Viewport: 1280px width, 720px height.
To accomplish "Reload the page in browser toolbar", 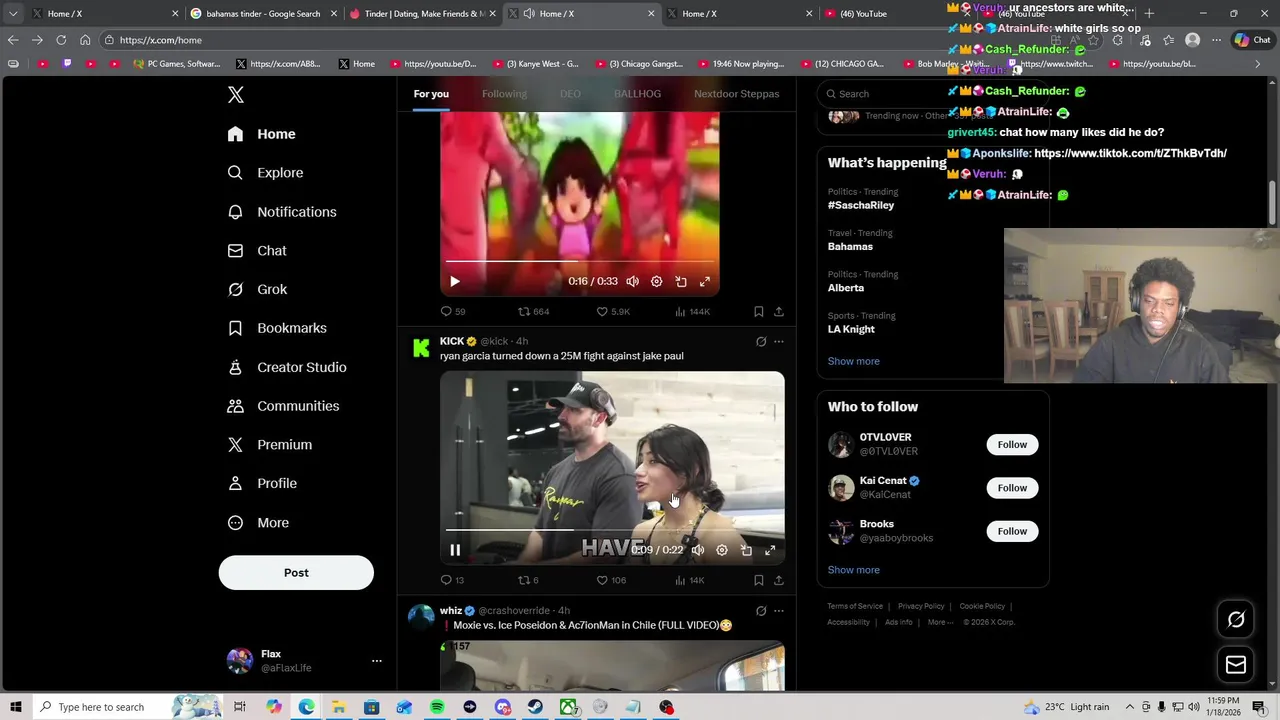I will [x=61, y=40].
